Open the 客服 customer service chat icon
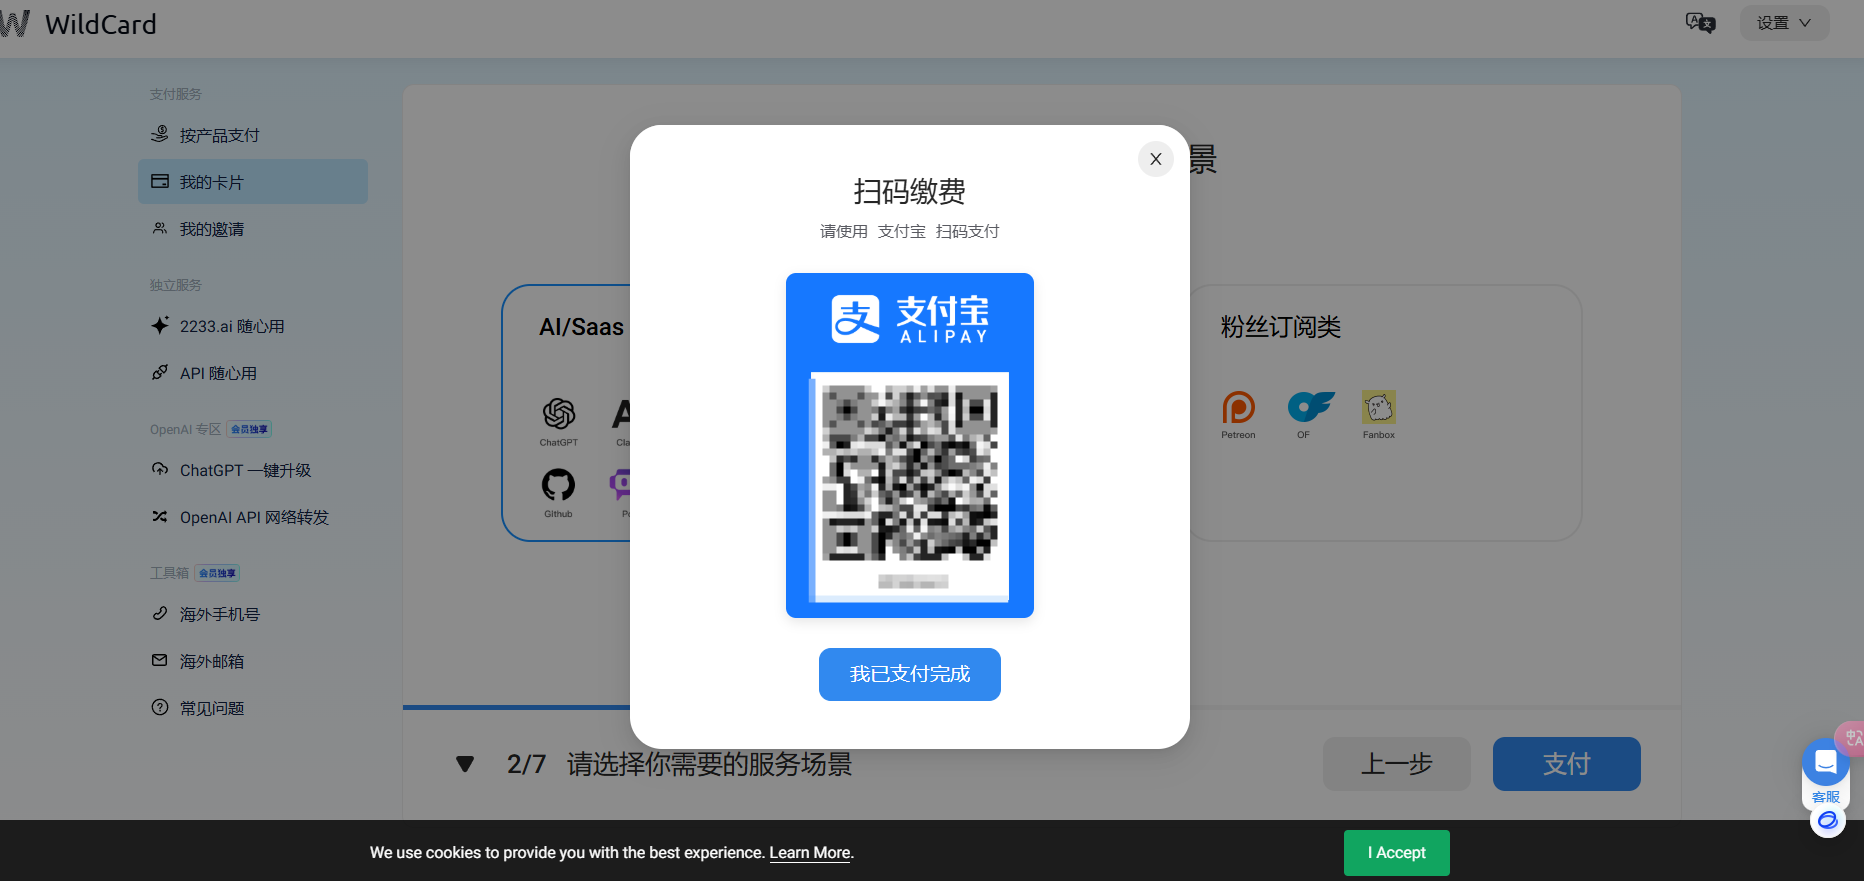Screen dimensions: 1864x881 click(1826, 772)
